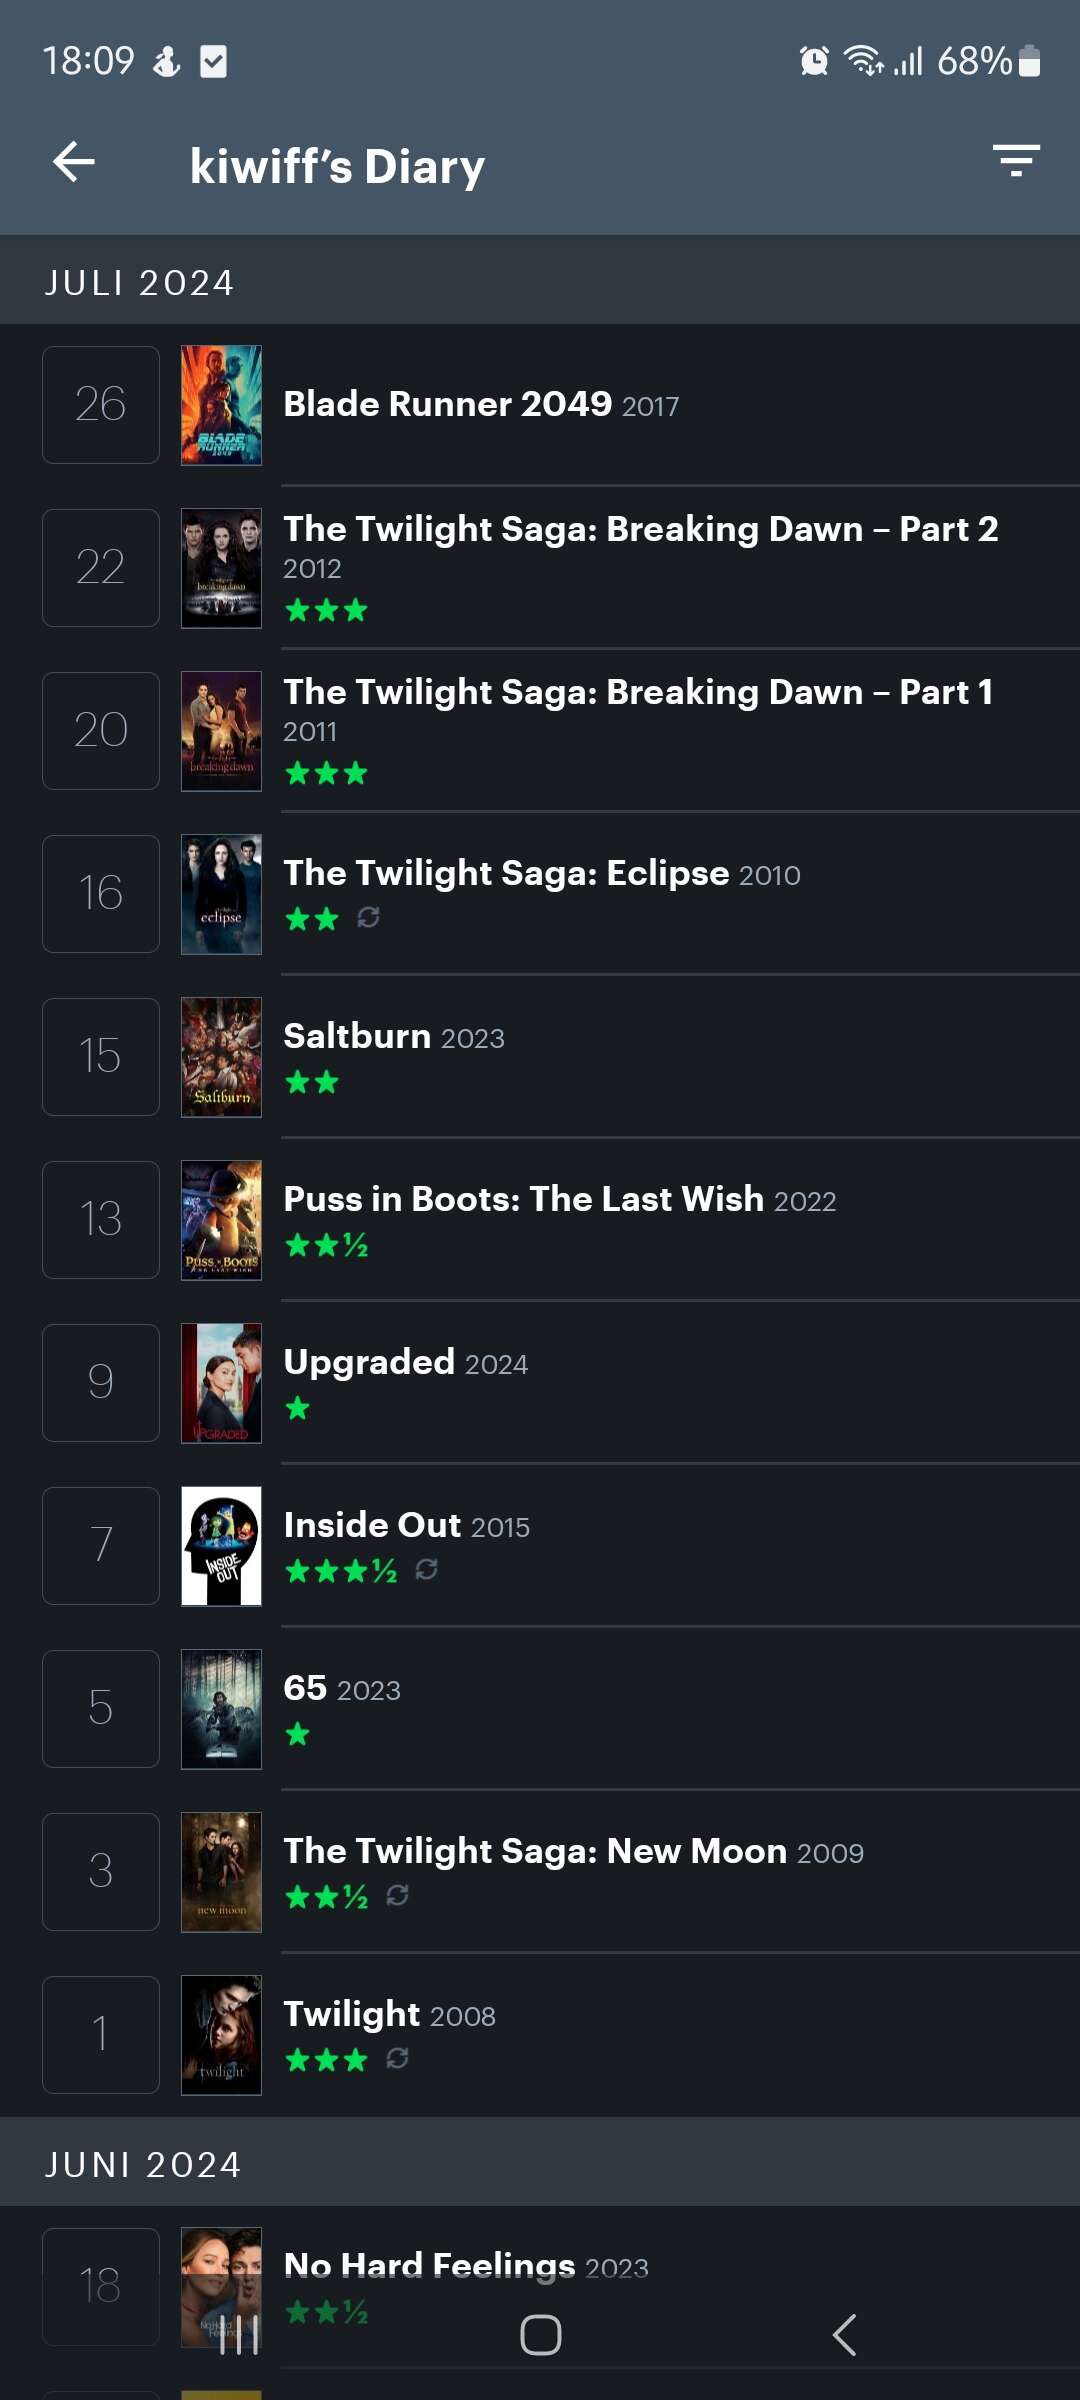The height and width of the screenshot is (2400, 1080).
Task: Open the Upgraded movie poster
Action: [x=221, y=1383]
